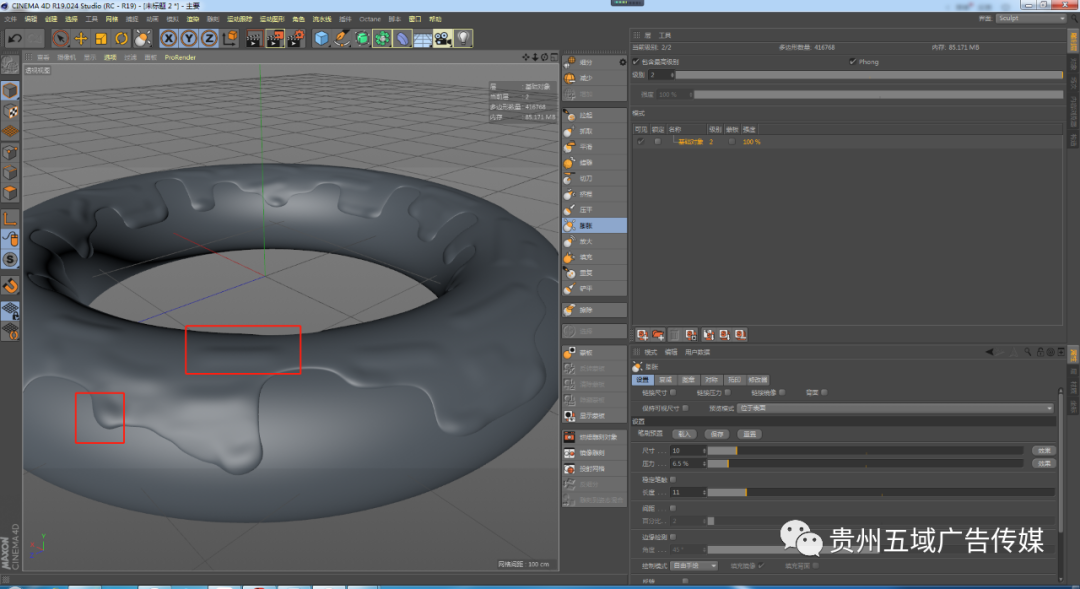Open the spline pen tool
Screen dimensions: 1080x589
coord(342,39)
